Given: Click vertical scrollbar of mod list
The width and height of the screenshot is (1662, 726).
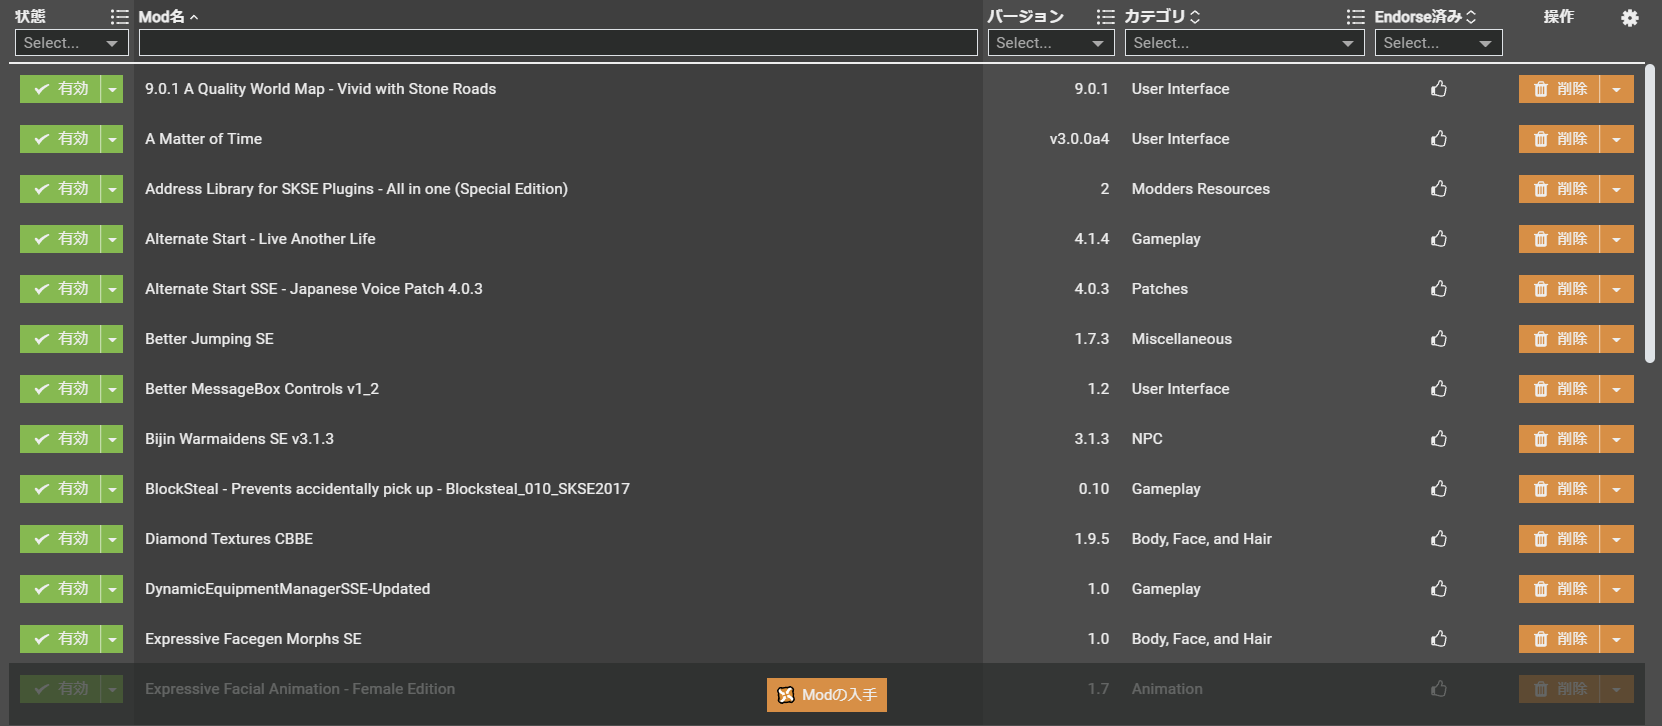Looking at the screenshot, I should click(x=1650, y=214).
